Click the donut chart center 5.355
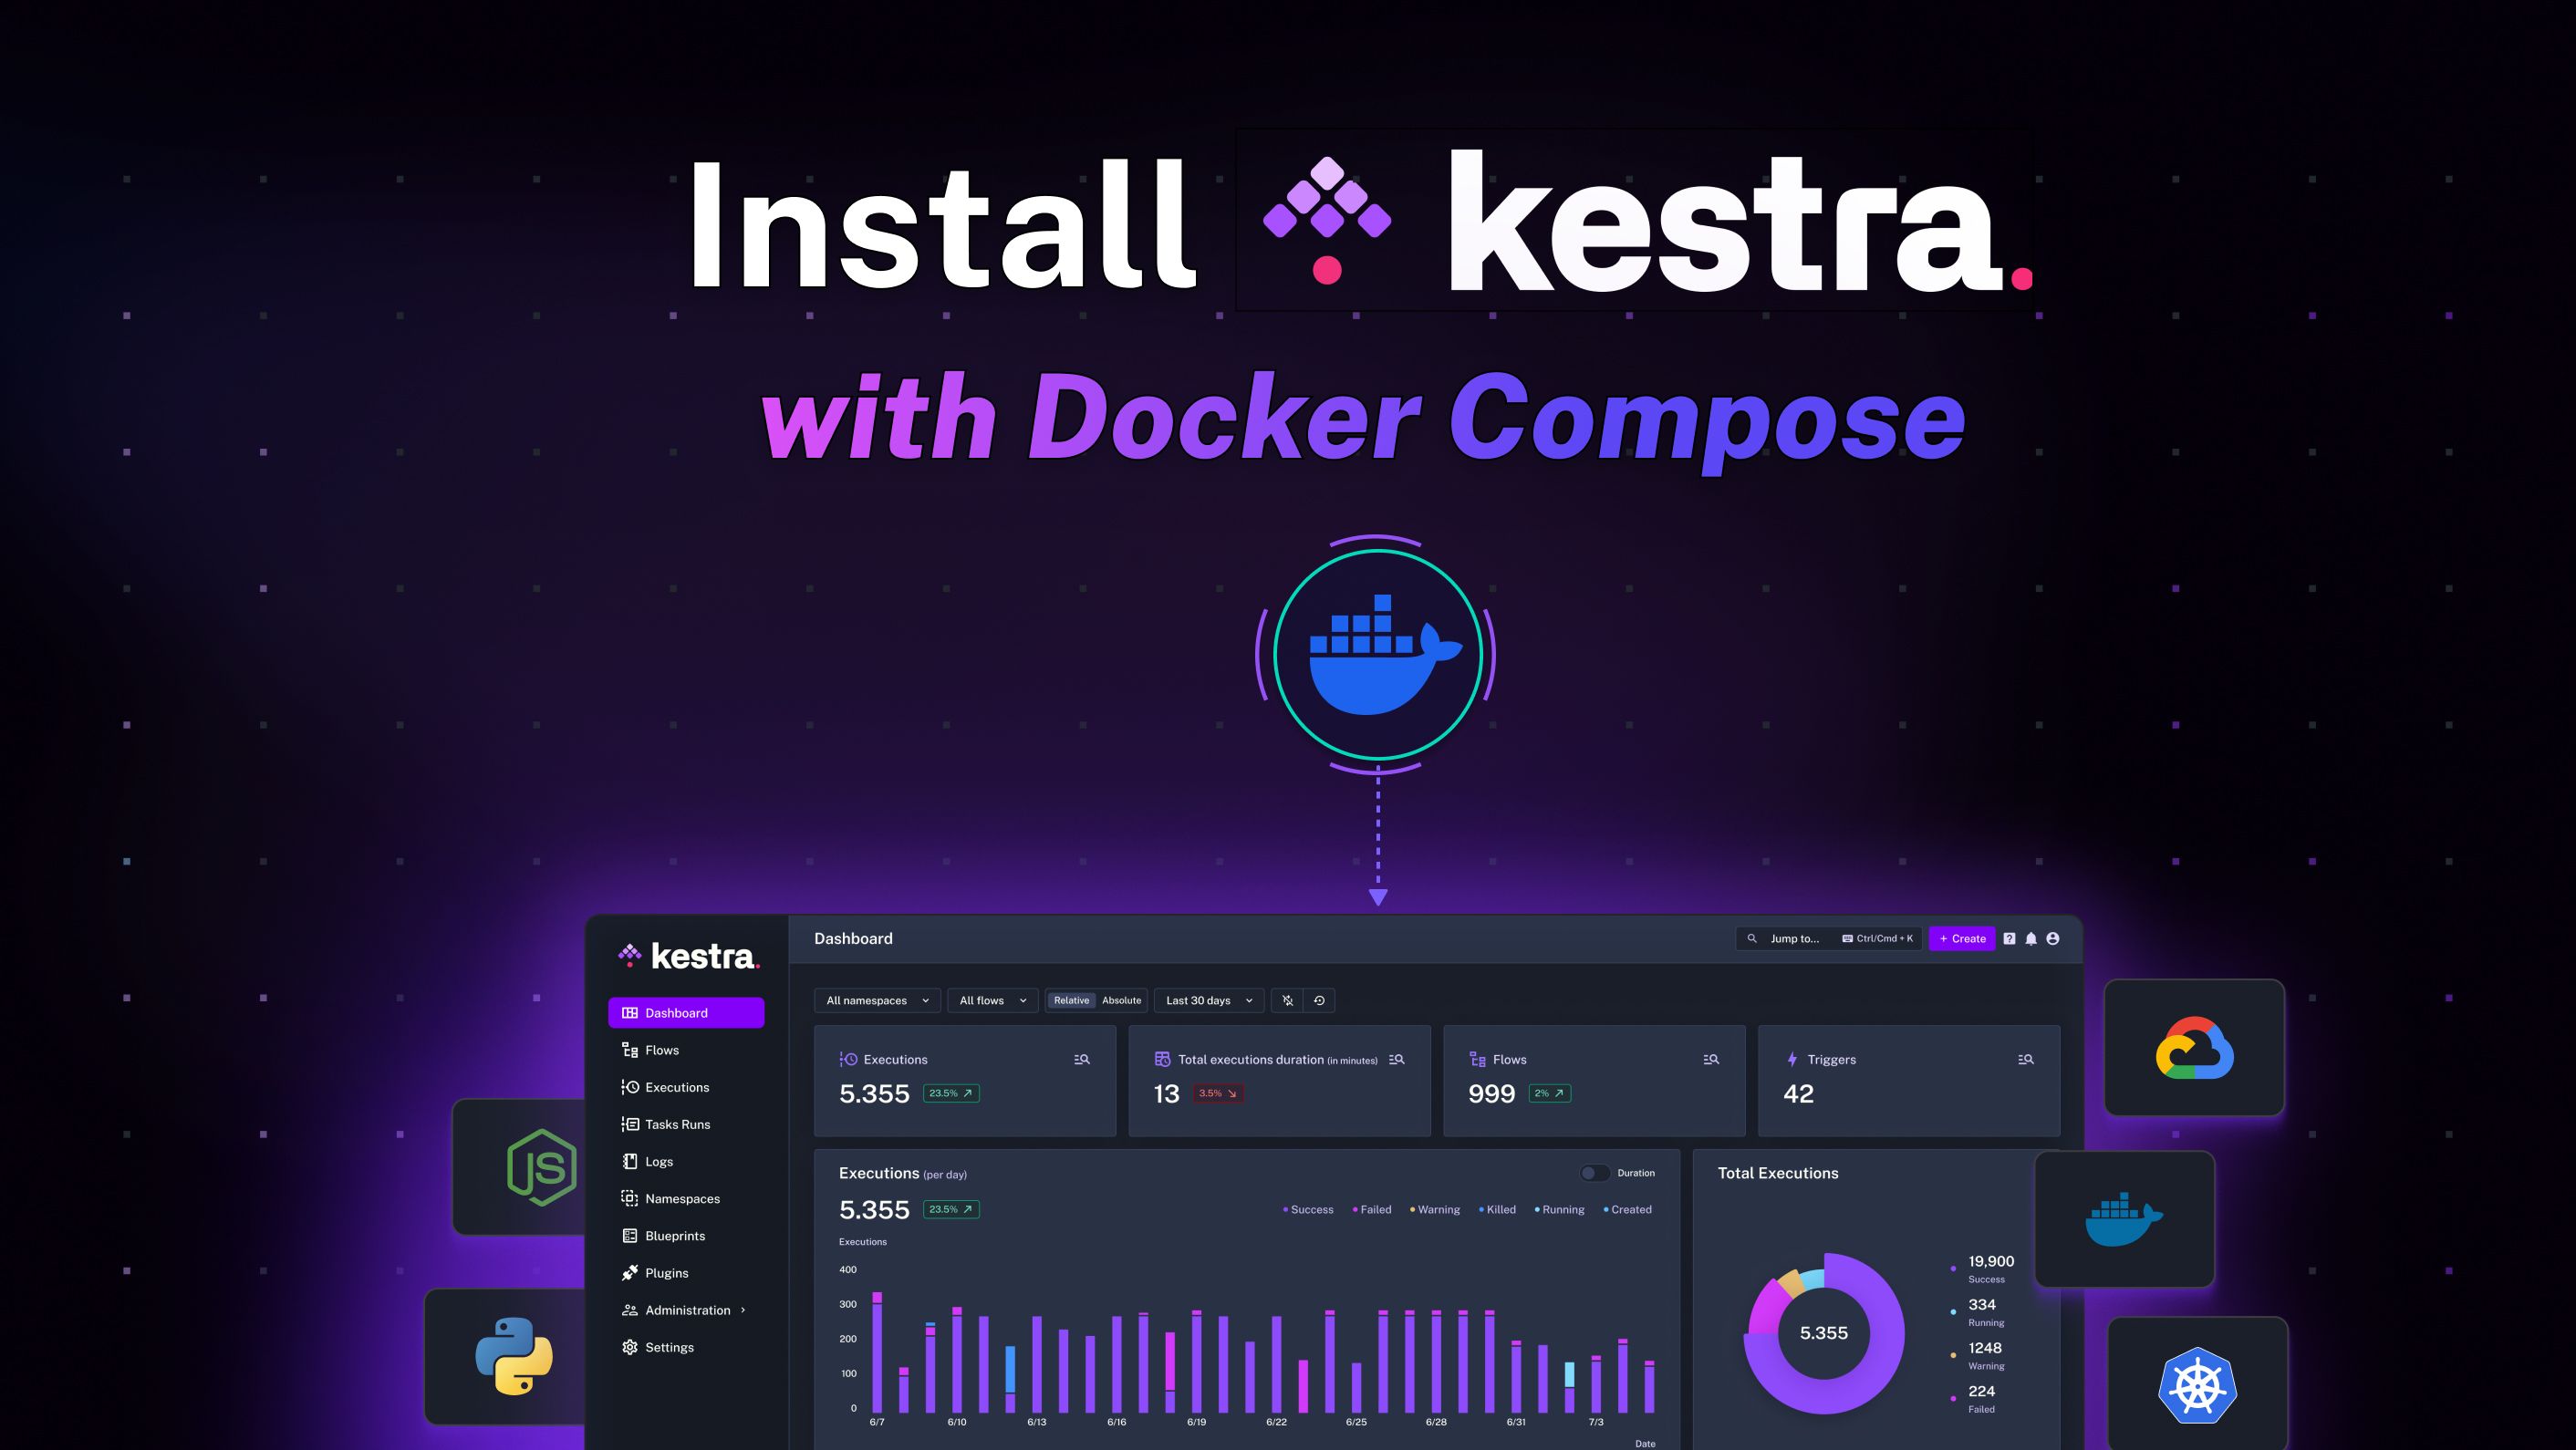Screen dimensions: 2576x1450 [1824, 1333]
